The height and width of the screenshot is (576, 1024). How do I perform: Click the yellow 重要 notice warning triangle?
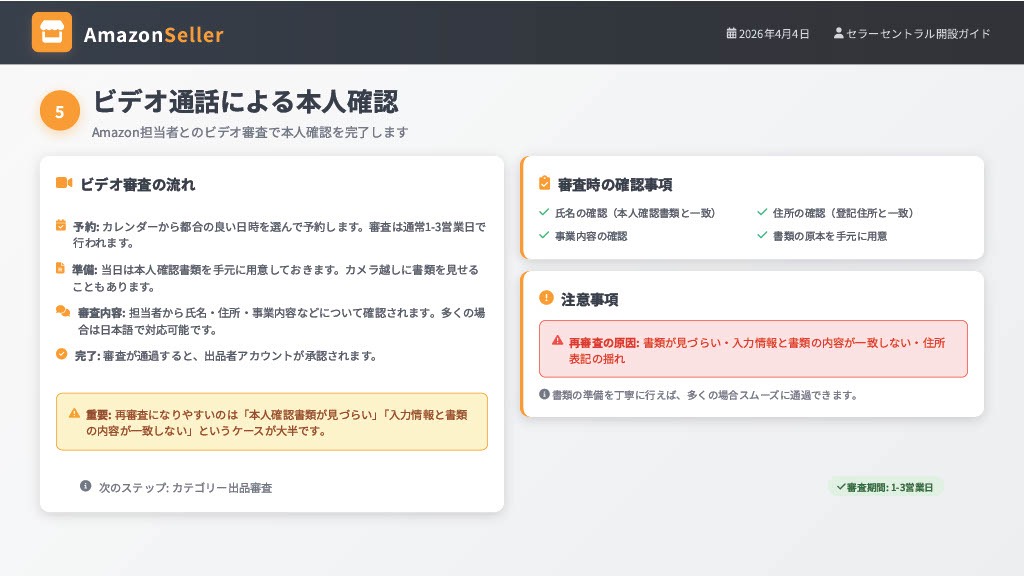point(74,413)
